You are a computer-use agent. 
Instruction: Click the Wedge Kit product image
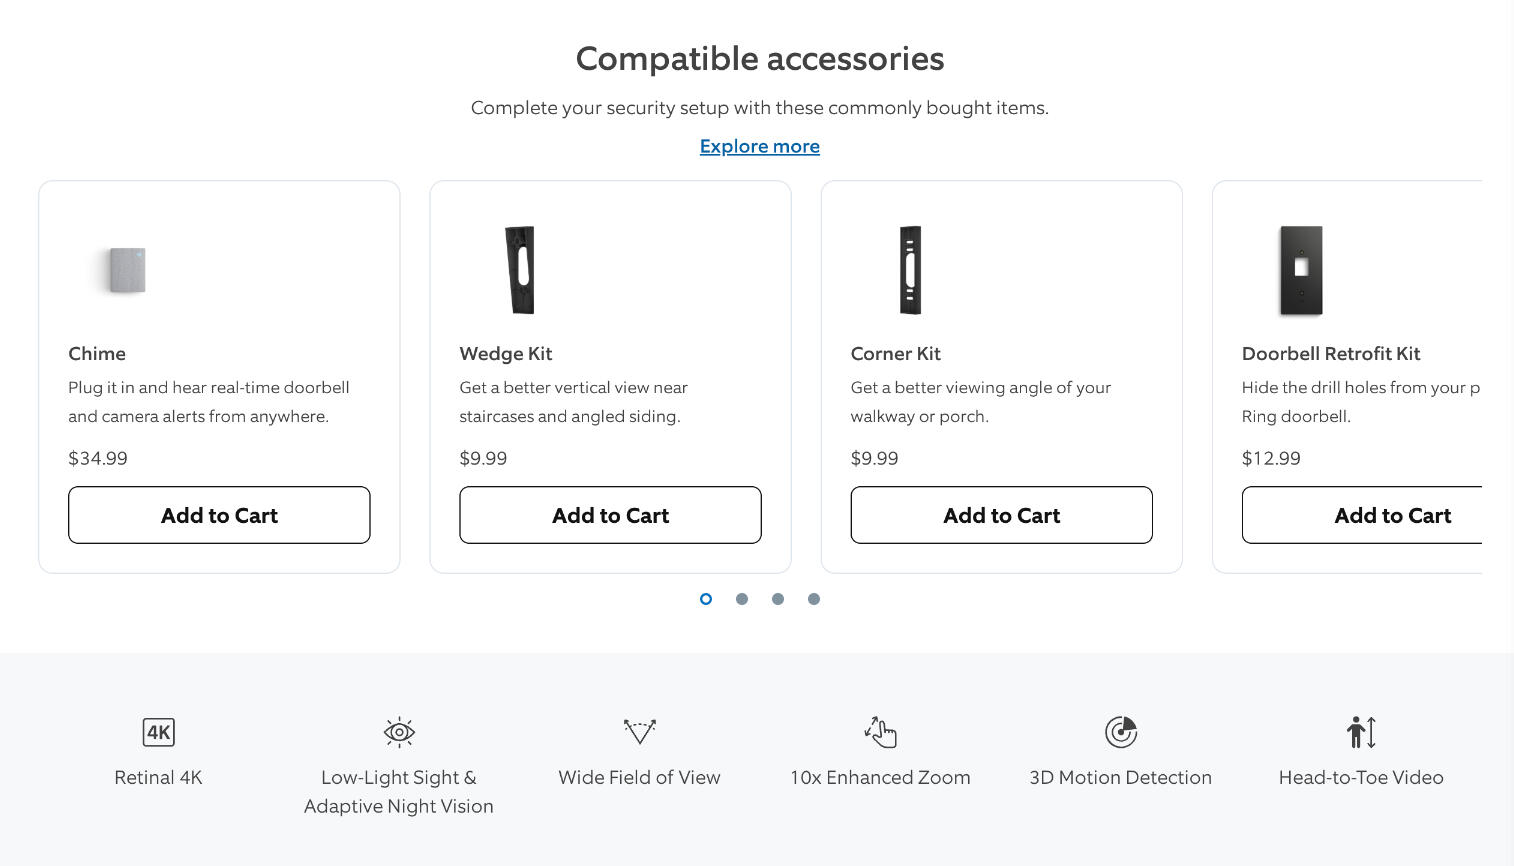[520, 270]
